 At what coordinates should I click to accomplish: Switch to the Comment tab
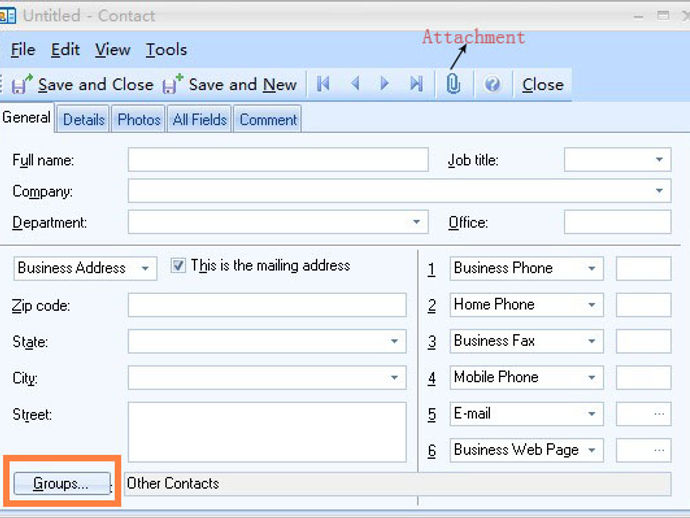(x=268, y=119)
